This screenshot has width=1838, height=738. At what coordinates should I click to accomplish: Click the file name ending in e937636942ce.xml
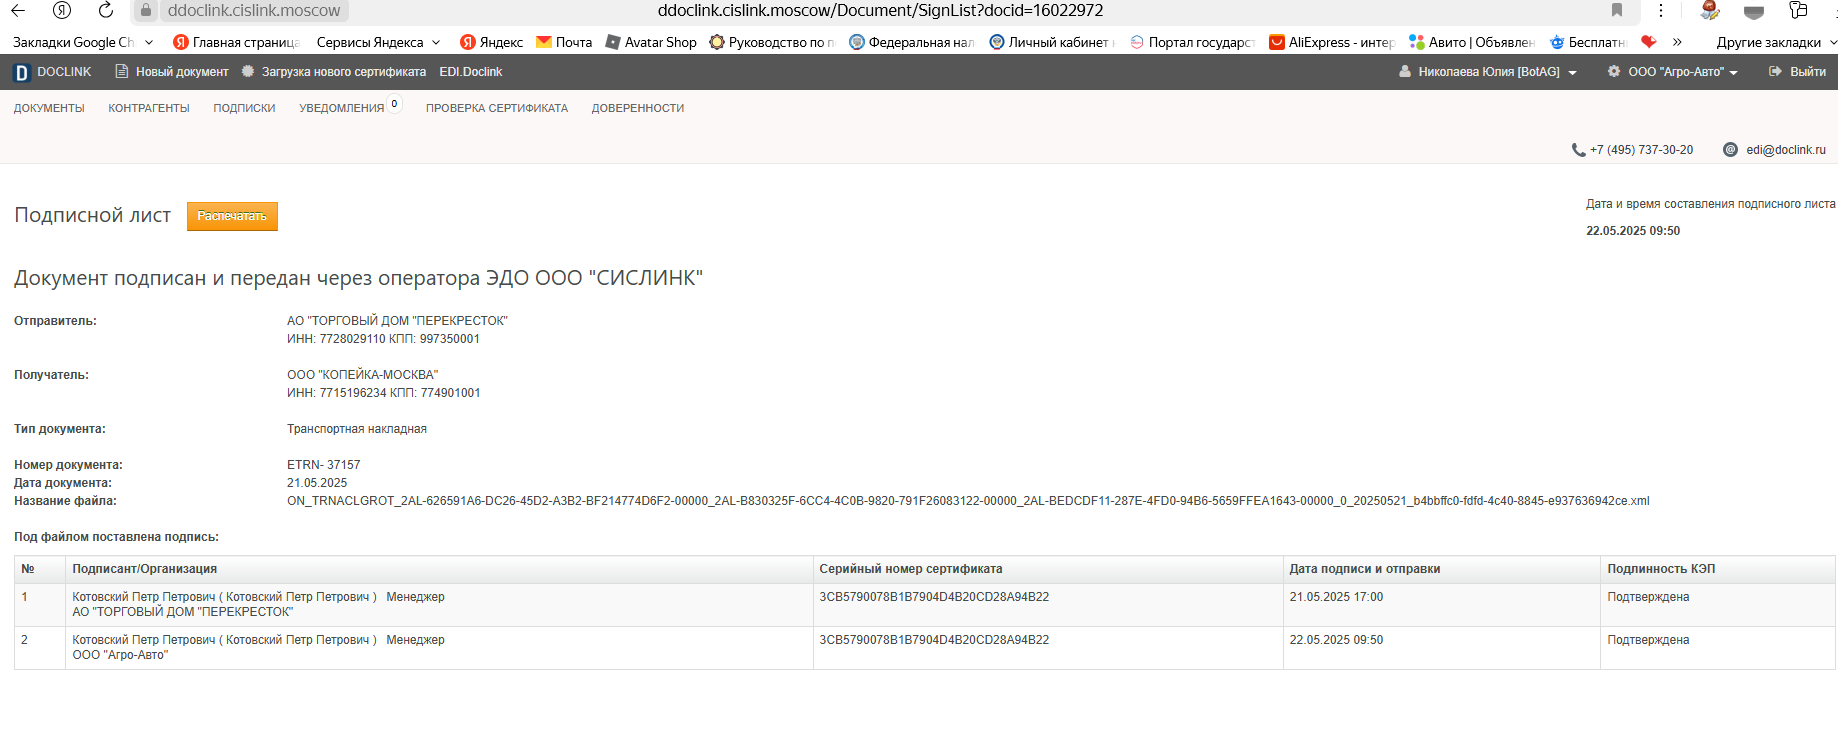coord(968,501)
